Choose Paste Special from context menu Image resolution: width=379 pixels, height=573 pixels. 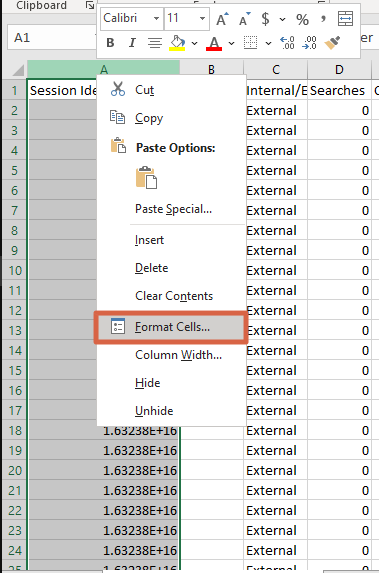pos(174,209)
